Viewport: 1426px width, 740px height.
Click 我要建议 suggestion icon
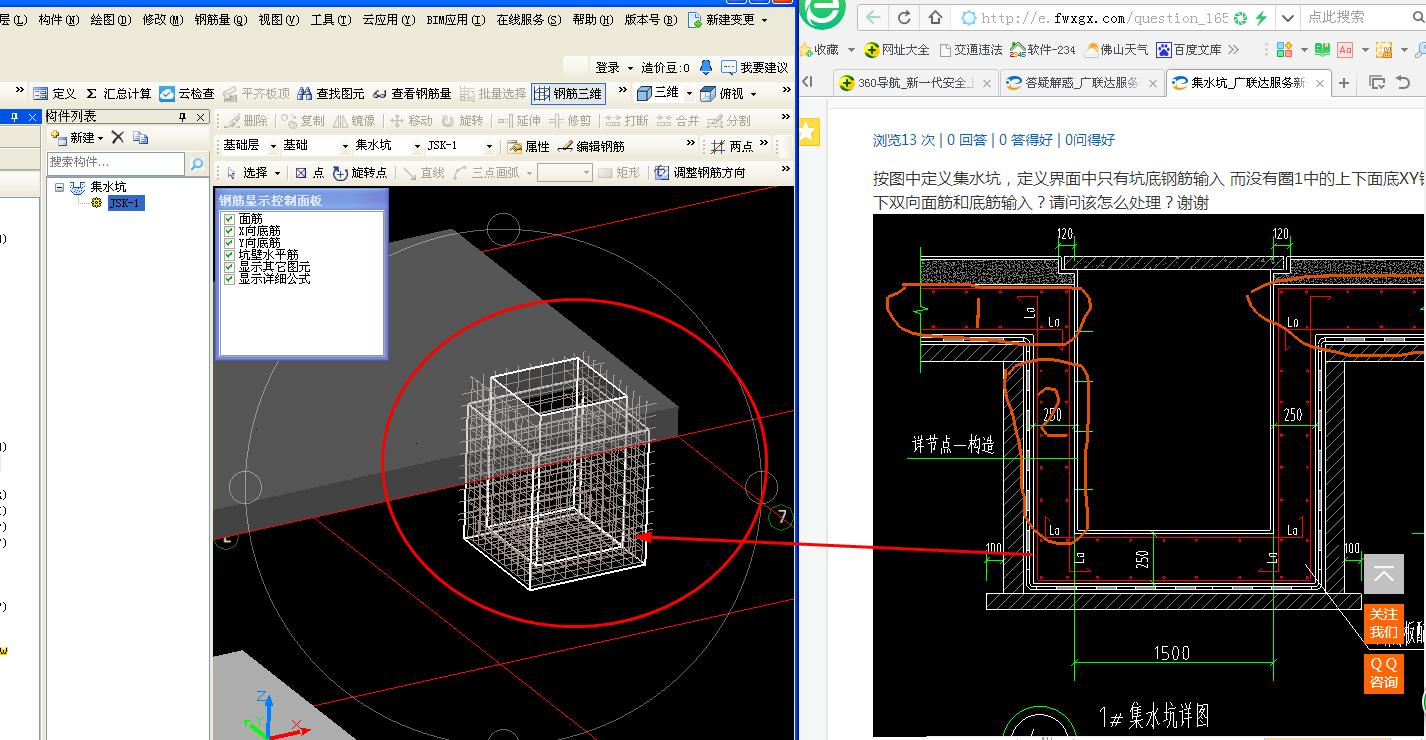point(754,67)
